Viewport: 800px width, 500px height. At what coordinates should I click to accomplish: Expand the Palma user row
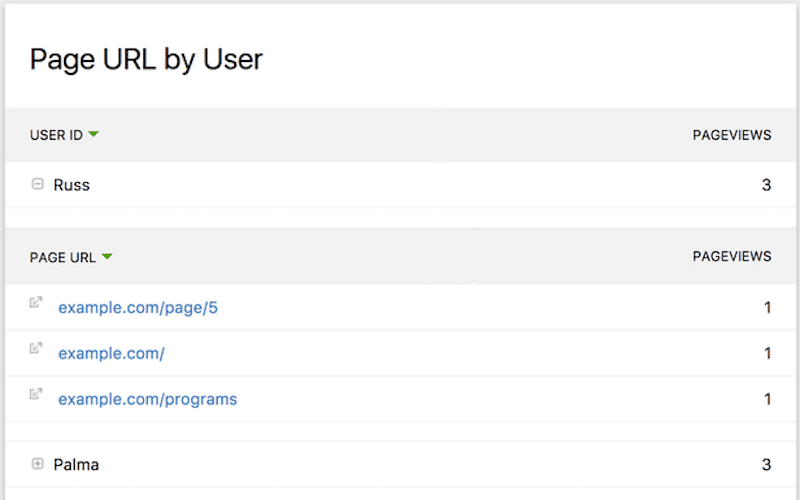(x=37, y=464)
